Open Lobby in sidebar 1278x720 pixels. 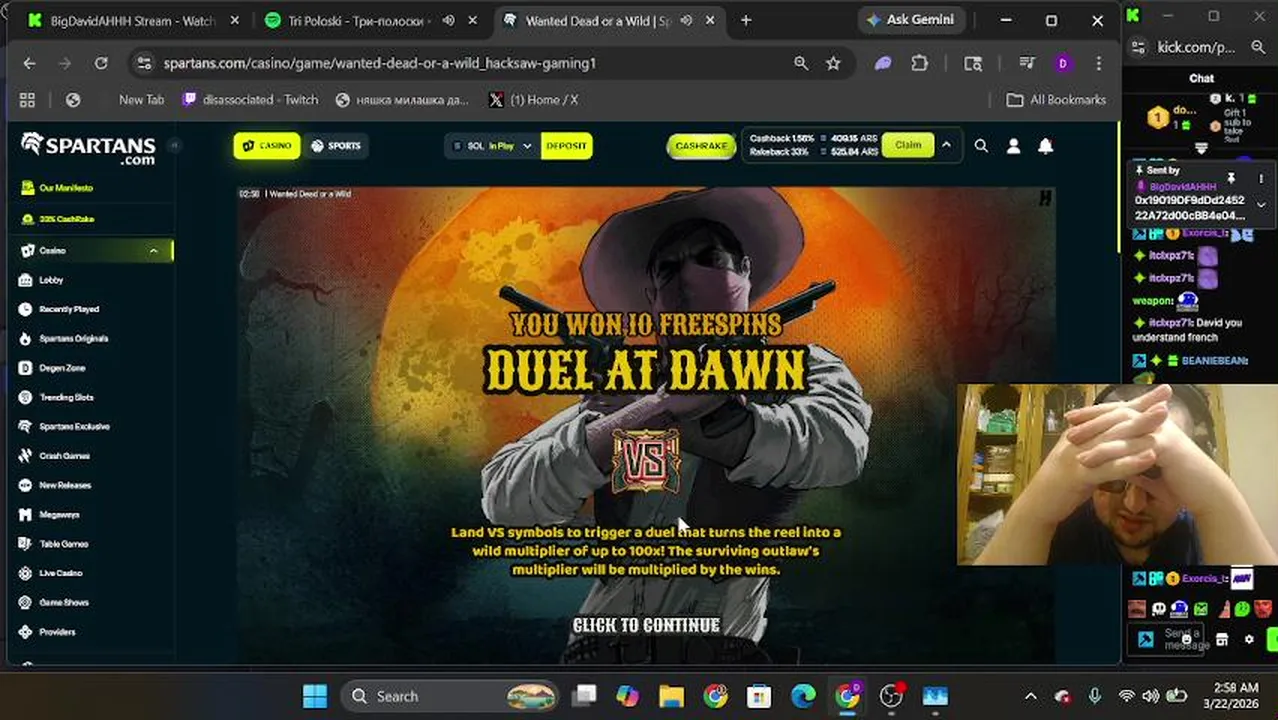coord(51,280)
